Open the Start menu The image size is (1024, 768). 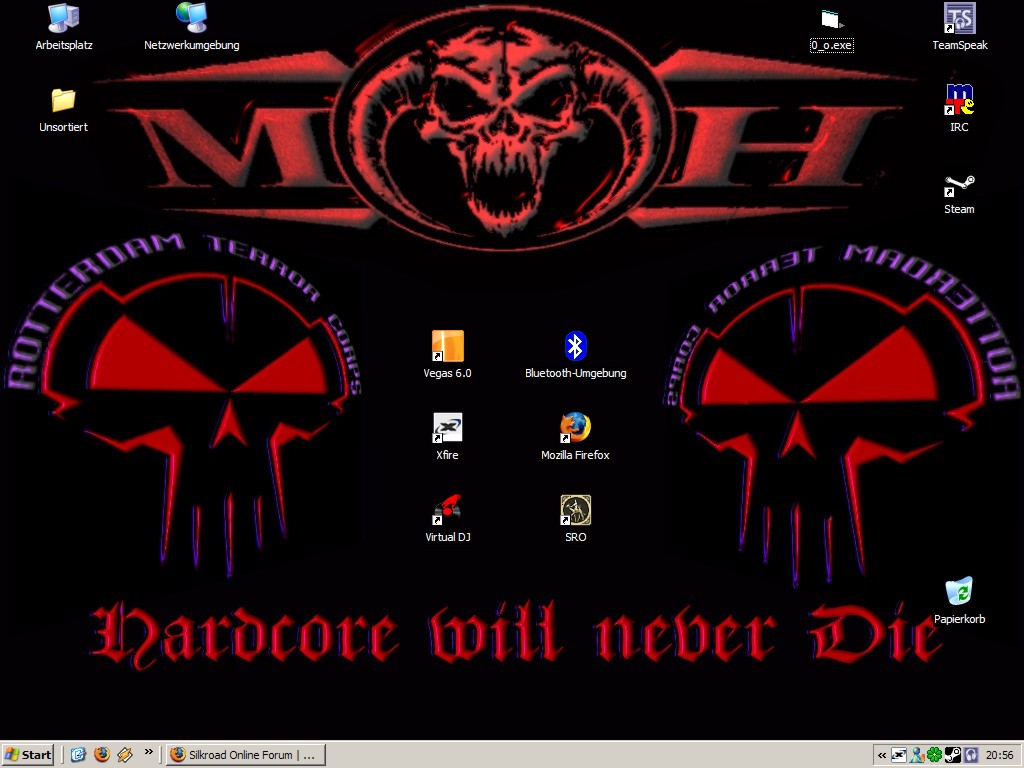[28, 755]
